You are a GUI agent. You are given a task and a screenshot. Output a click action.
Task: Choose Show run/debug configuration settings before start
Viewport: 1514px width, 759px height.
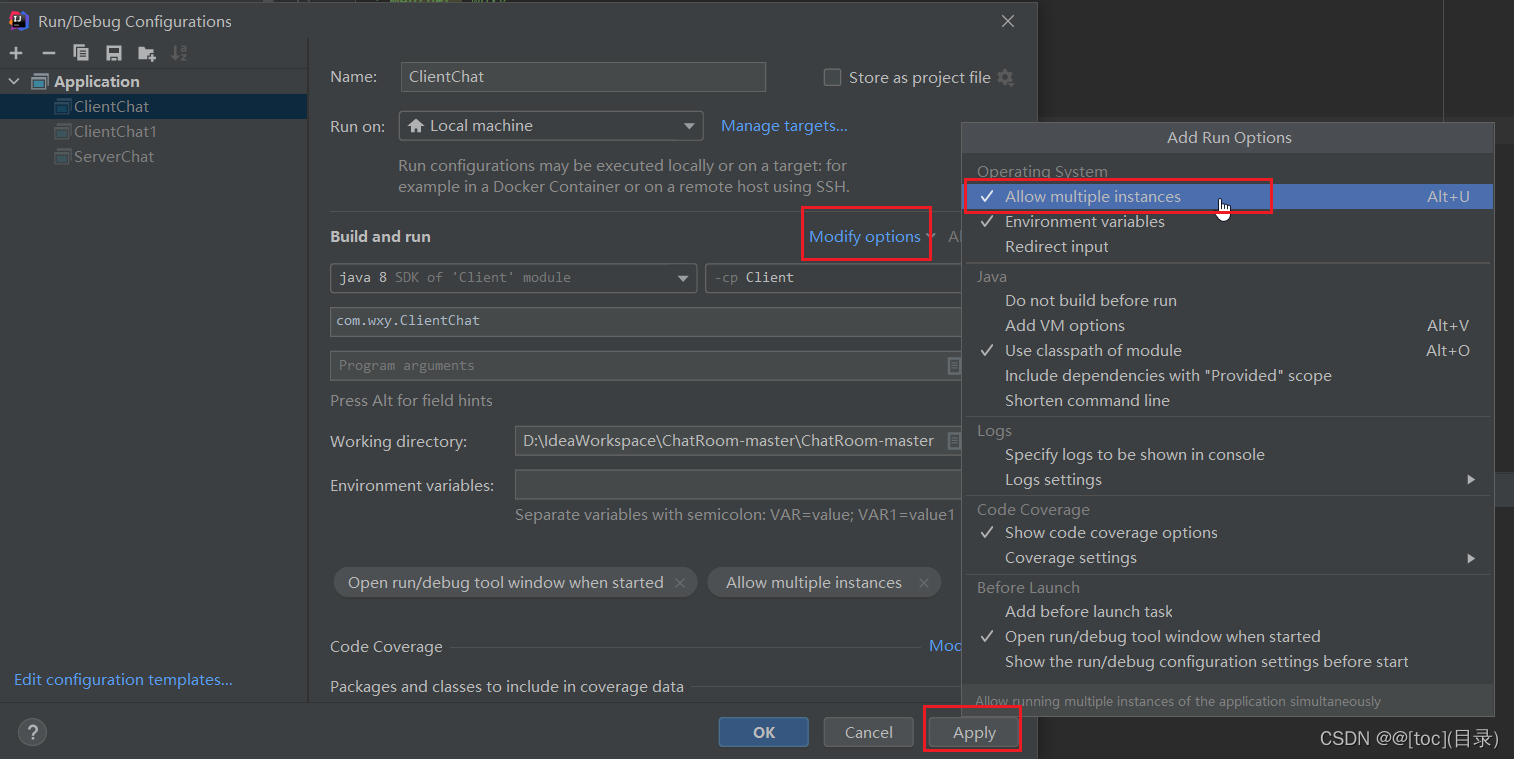(1228, 662)
